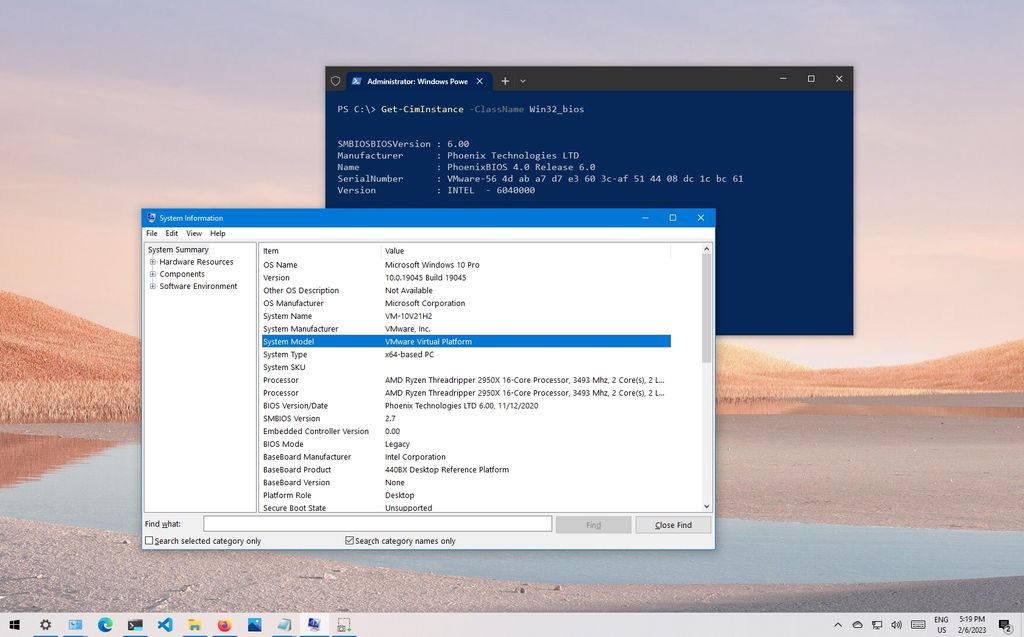Expand the Components tree node
The width and height of the screenshot is (1024, 637).
point(151,274)
